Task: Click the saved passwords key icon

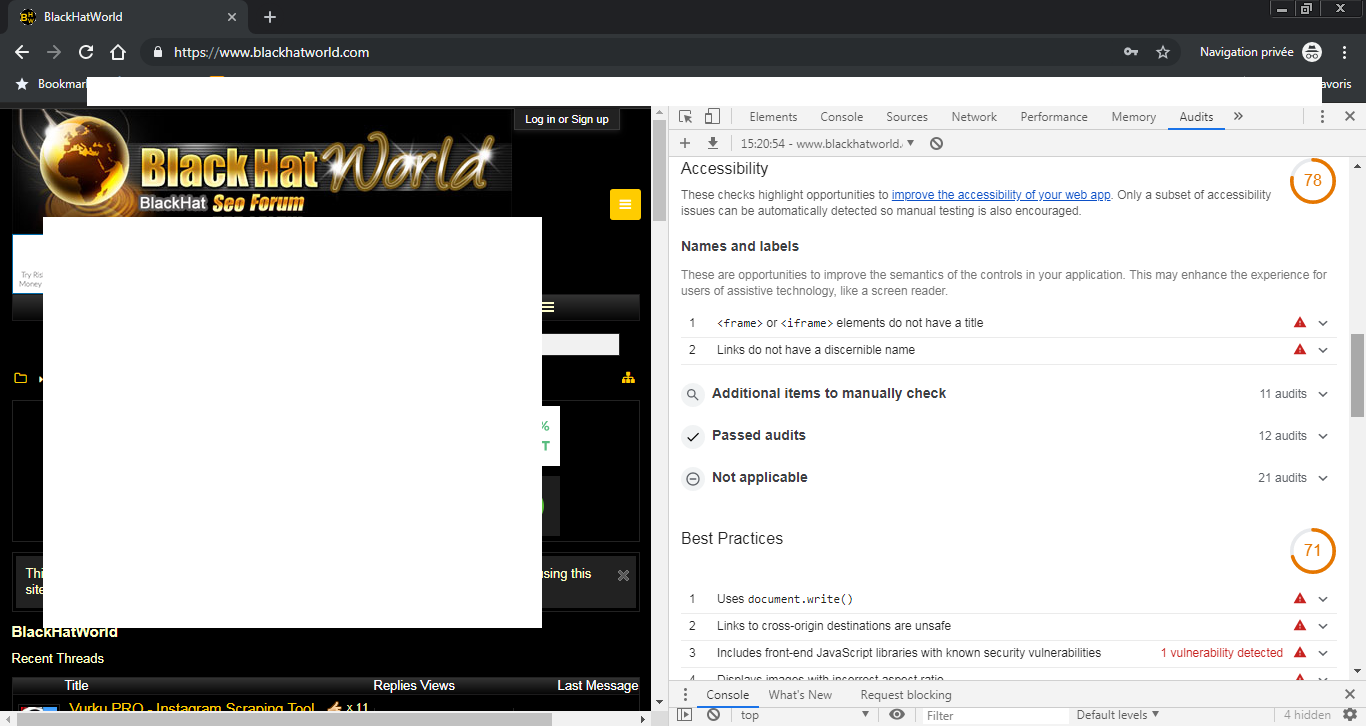Action: tap(1131, 52)
